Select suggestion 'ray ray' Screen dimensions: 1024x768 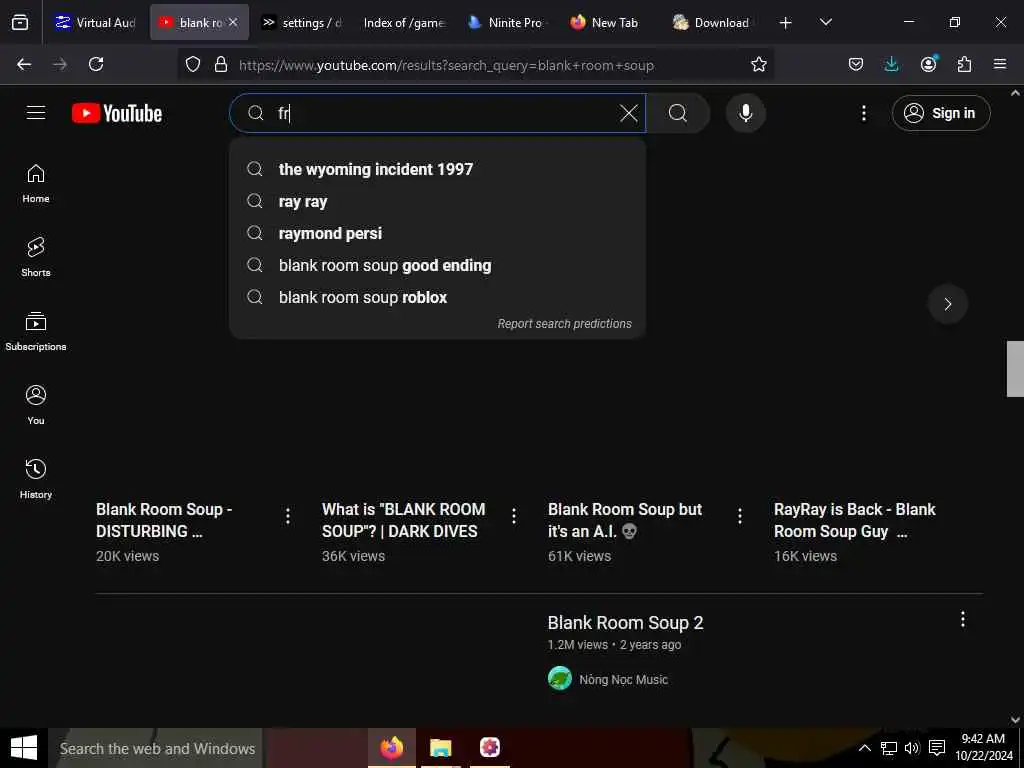point(438,201)
